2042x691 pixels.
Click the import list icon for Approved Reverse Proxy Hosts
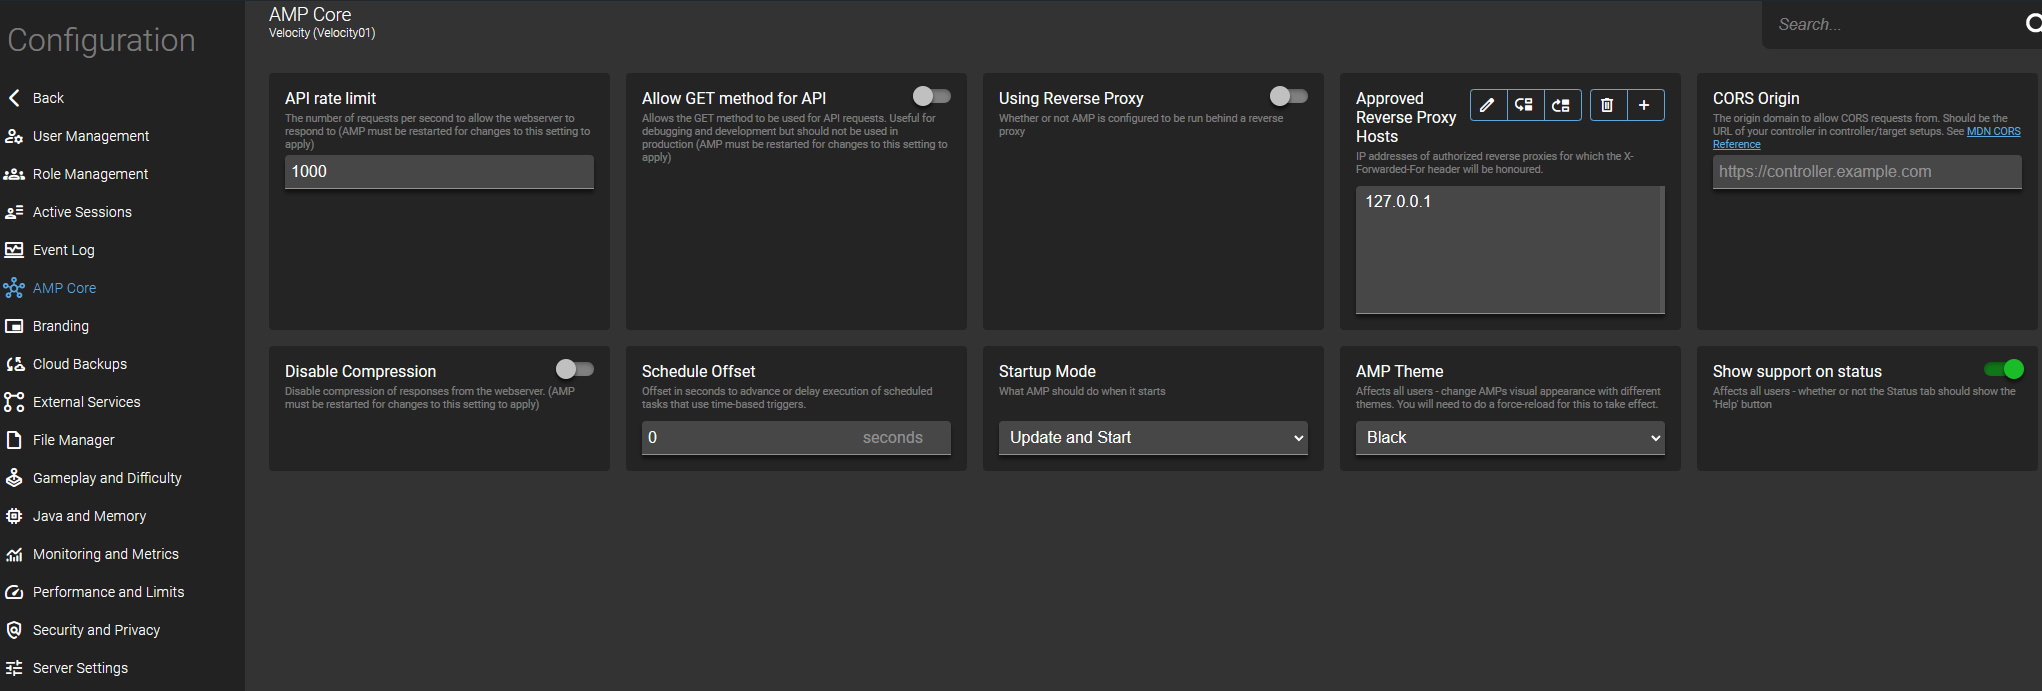(1524, 105)
